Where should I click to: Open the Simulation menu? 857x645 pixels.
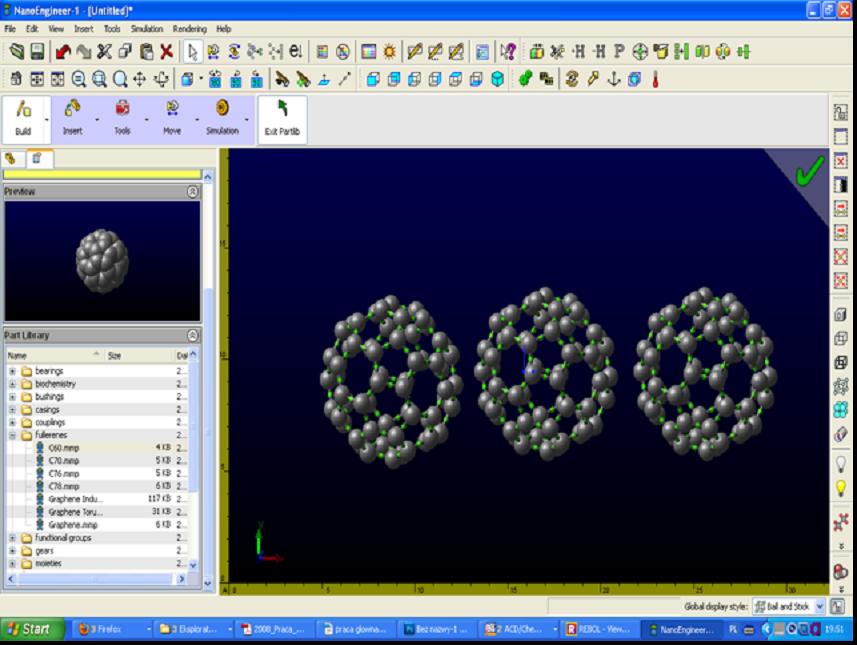coord(146,28)
